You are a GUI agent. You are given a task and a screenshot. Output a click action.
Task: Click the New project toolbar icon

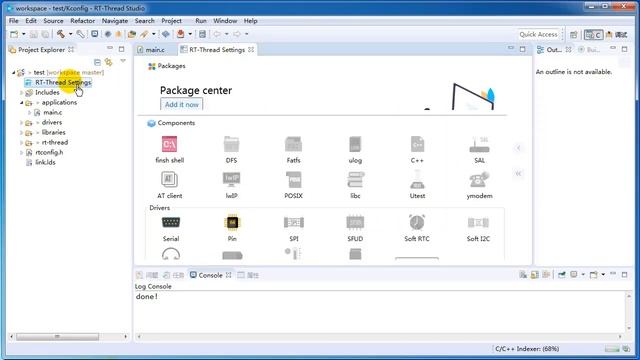(14, 34)
